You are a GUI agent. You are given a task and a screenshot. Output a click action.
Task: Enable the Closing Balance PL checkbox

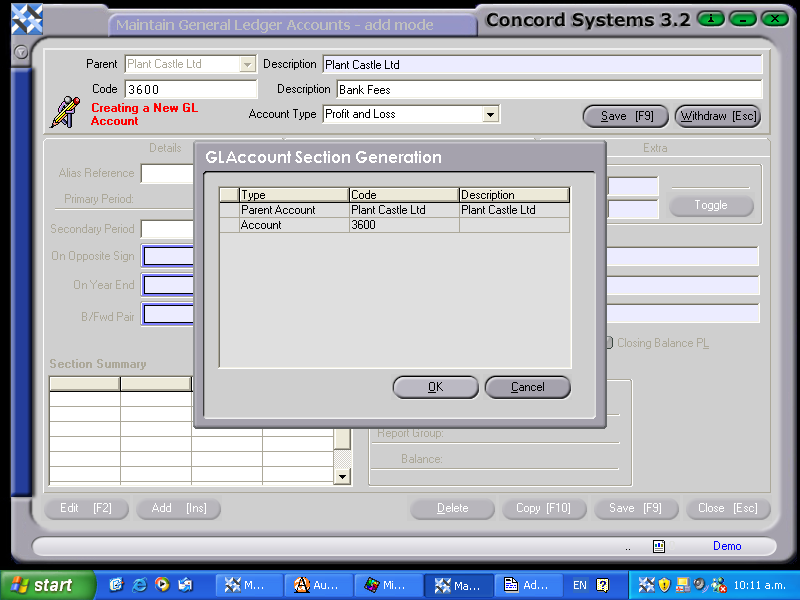click(x=608, y=343)
